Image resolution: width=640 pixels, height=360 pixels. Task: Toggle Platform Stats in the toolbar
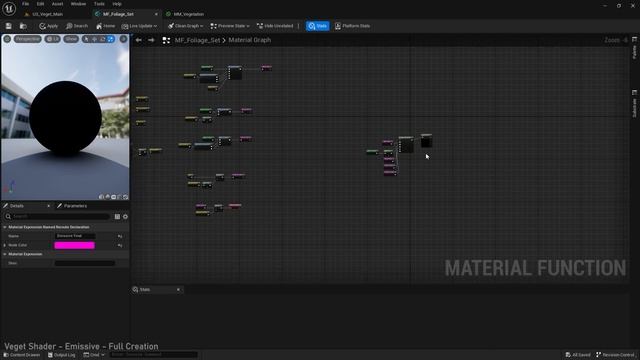point(352,26)
